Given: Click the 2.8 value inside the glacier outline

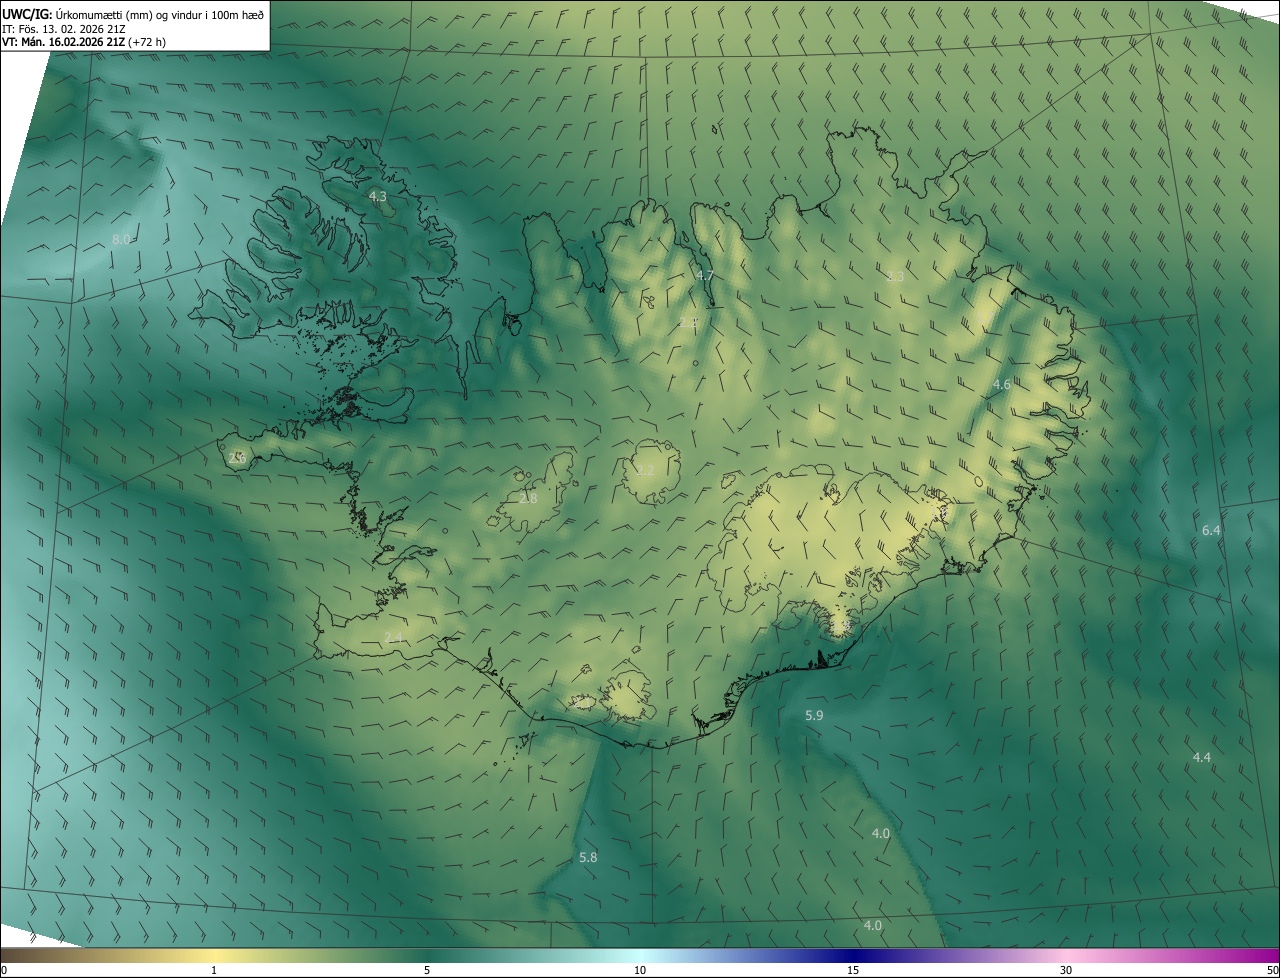Looking at the screenshot, I should [528, 498].
